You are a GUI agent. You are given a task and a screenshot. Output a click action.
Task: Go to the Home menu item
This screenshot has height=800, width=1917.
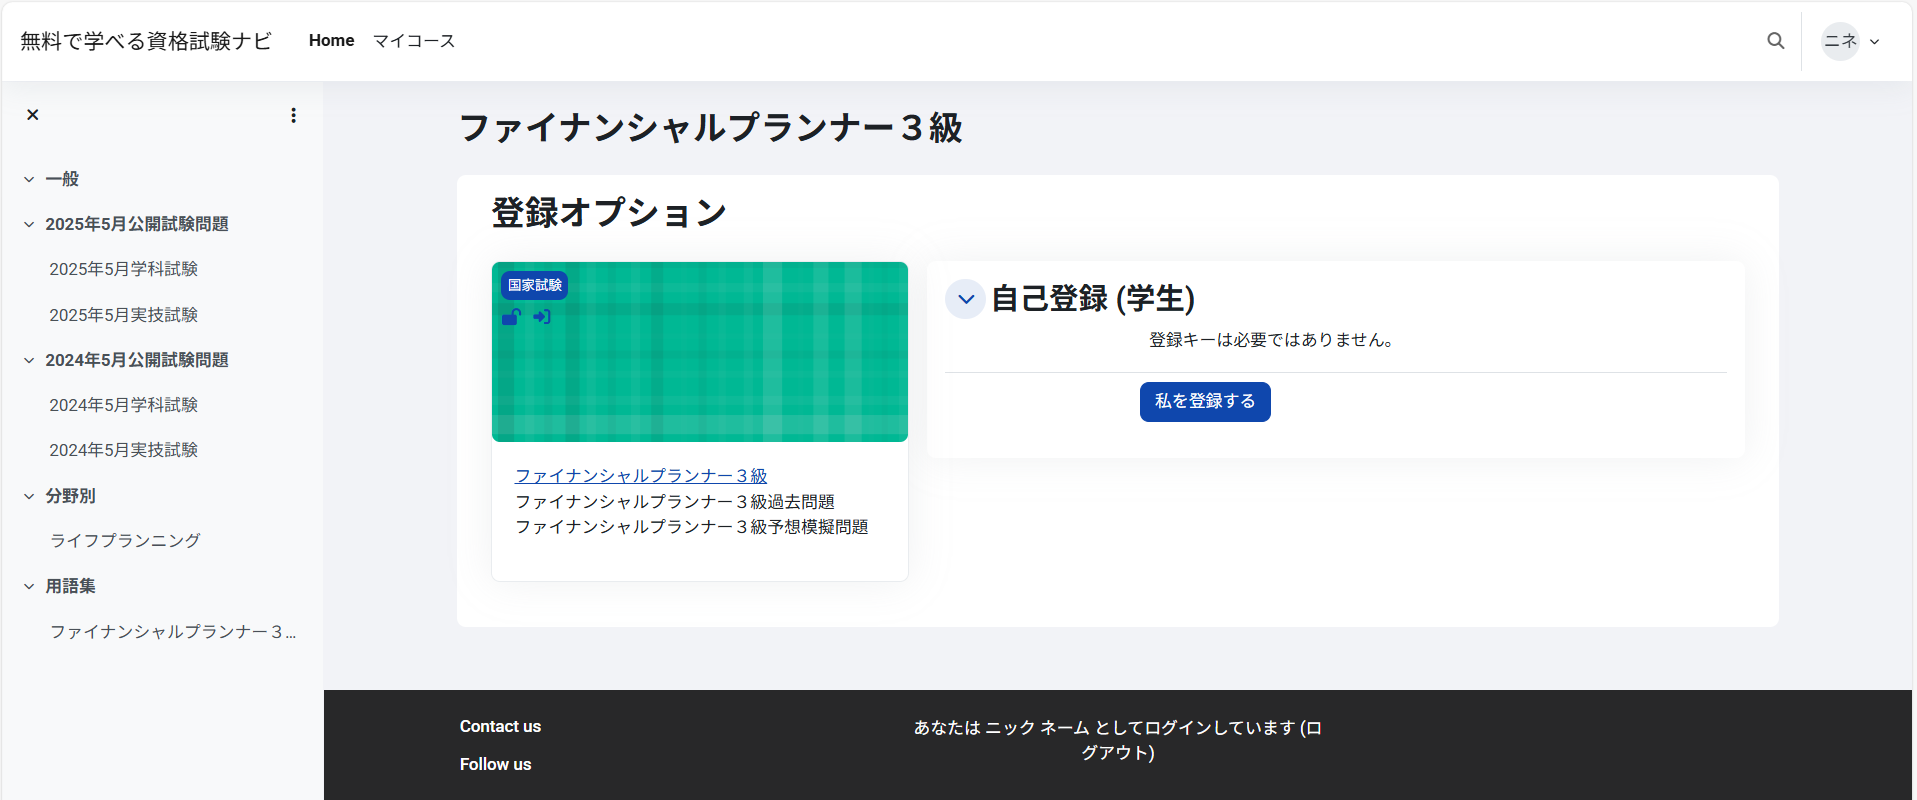(x=331, y=41)
